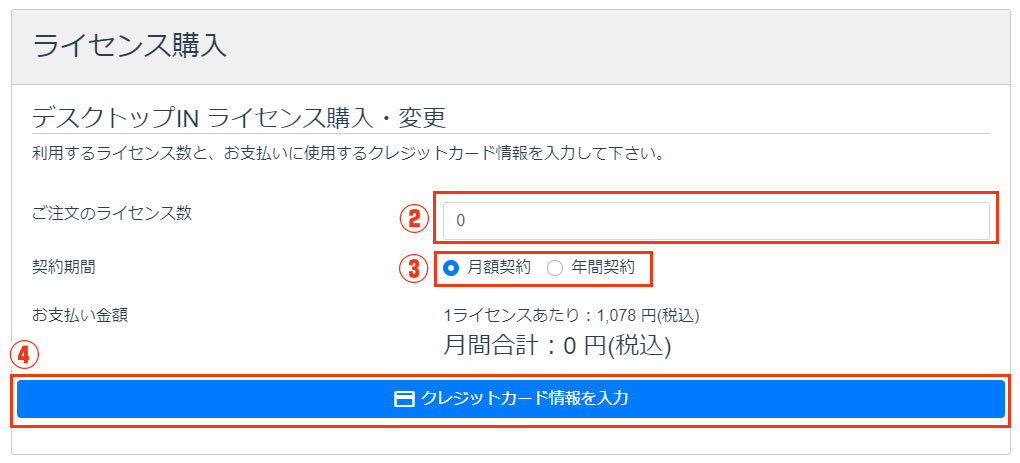Click the お支払い金額 label

(x=79, y=315)
